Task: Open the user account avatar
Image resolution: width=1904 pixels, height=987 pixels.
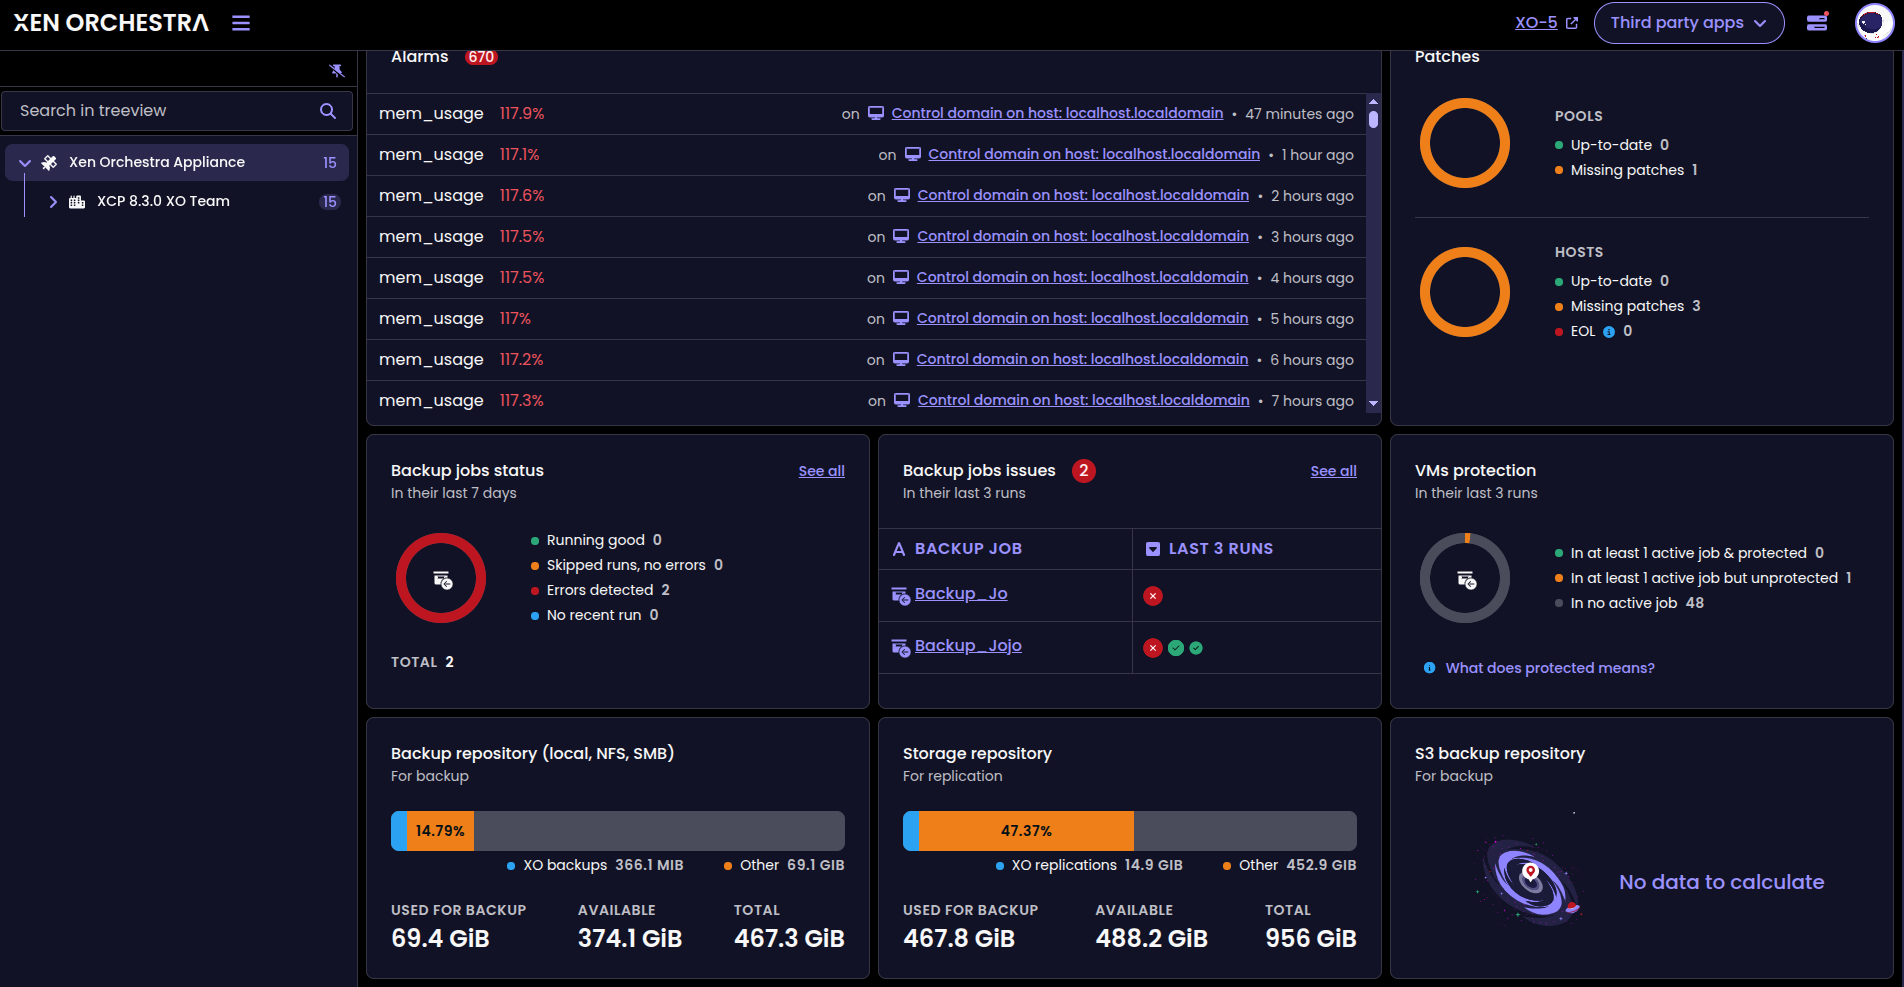Action: 1873,23
